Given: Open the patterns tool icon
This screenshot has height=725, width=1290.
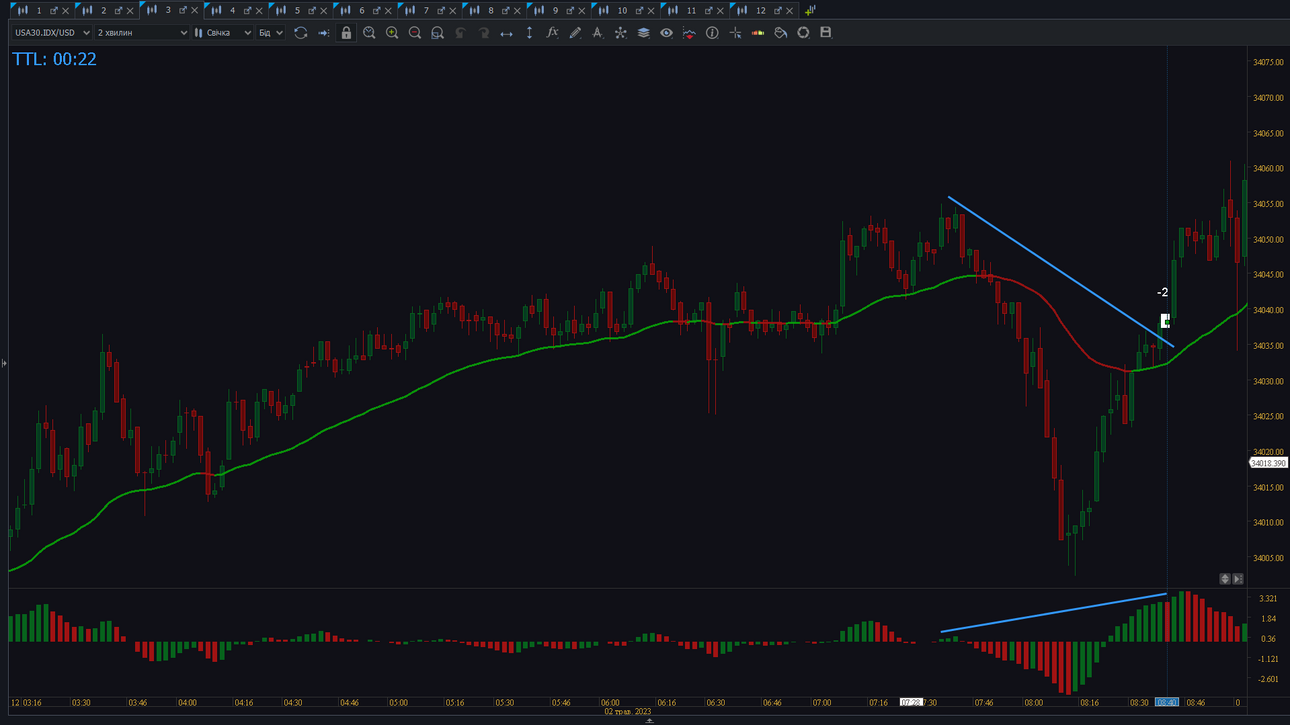Looking at the screenshot, I should 620,33.
